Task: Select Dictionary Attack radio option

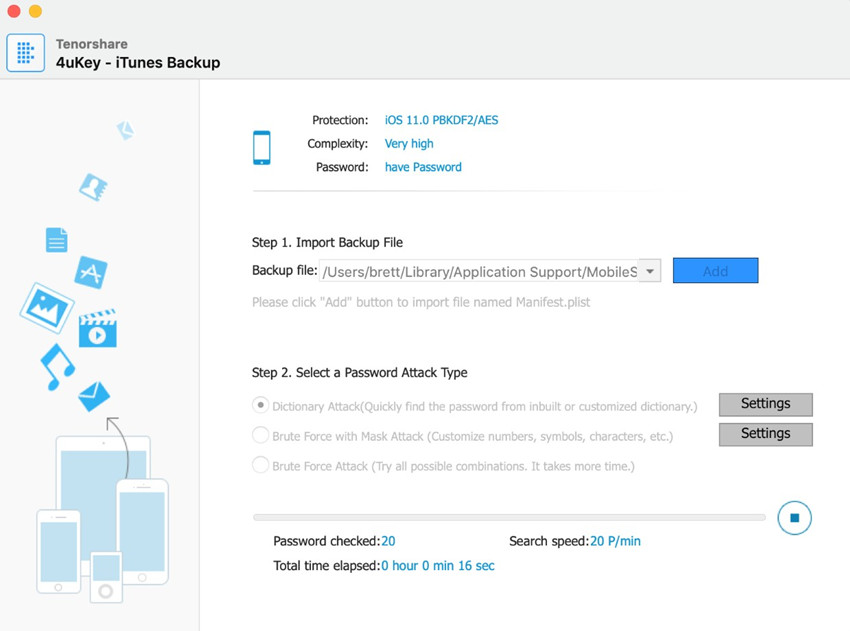Action: click(x=261, y=405)
